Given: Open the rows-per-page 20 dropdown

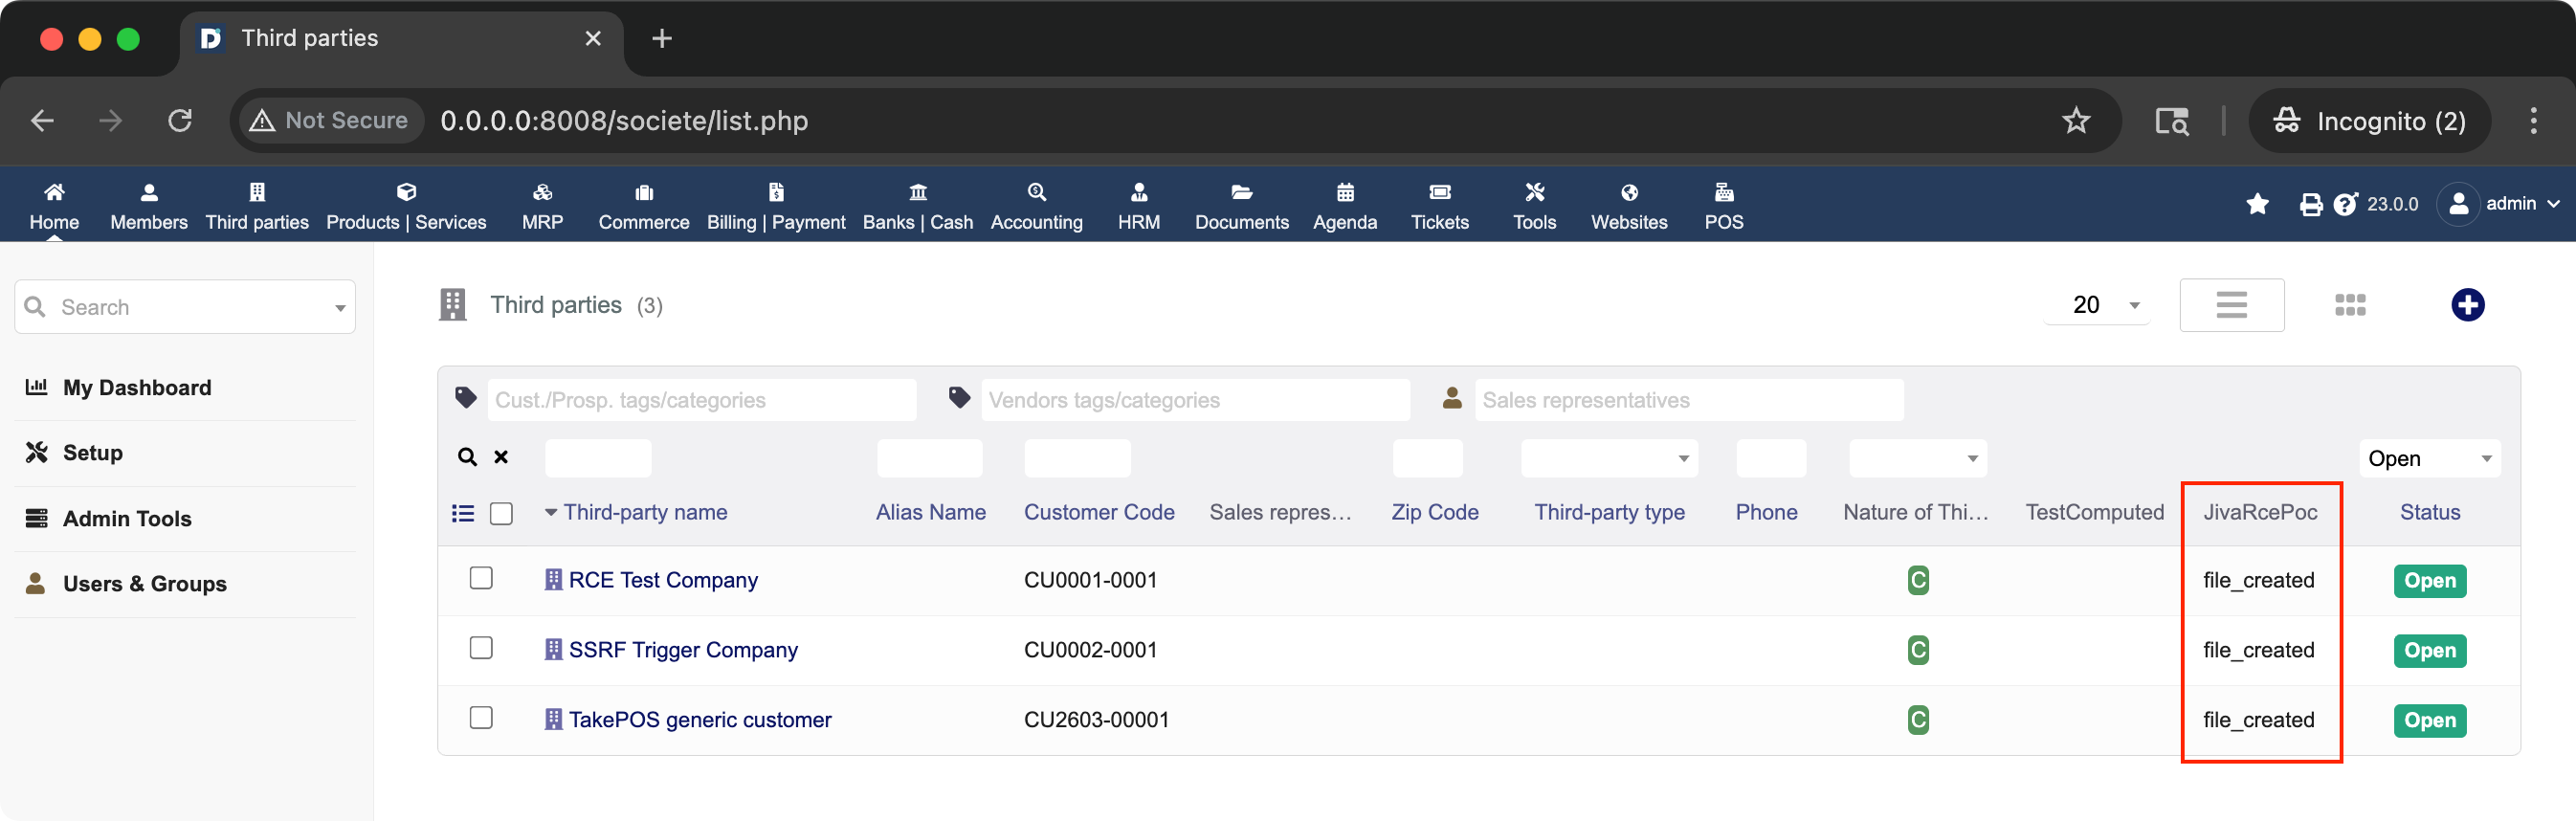Looking at the screenshot, I should pyautogui.click(x=2097, y=305).
